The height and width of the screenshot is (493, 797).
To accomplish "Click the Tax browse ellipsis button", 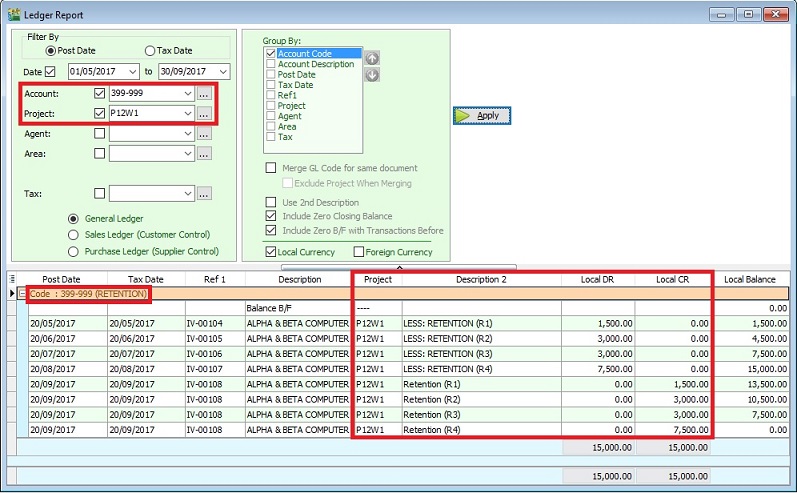I will click(x=204, y=194).
